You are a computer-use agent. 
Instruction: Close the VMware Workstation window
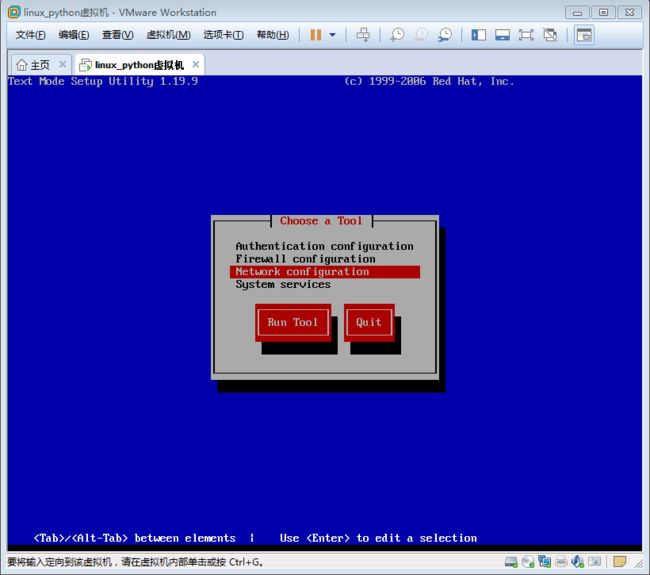pyautogui.click(x=630, y=12)
